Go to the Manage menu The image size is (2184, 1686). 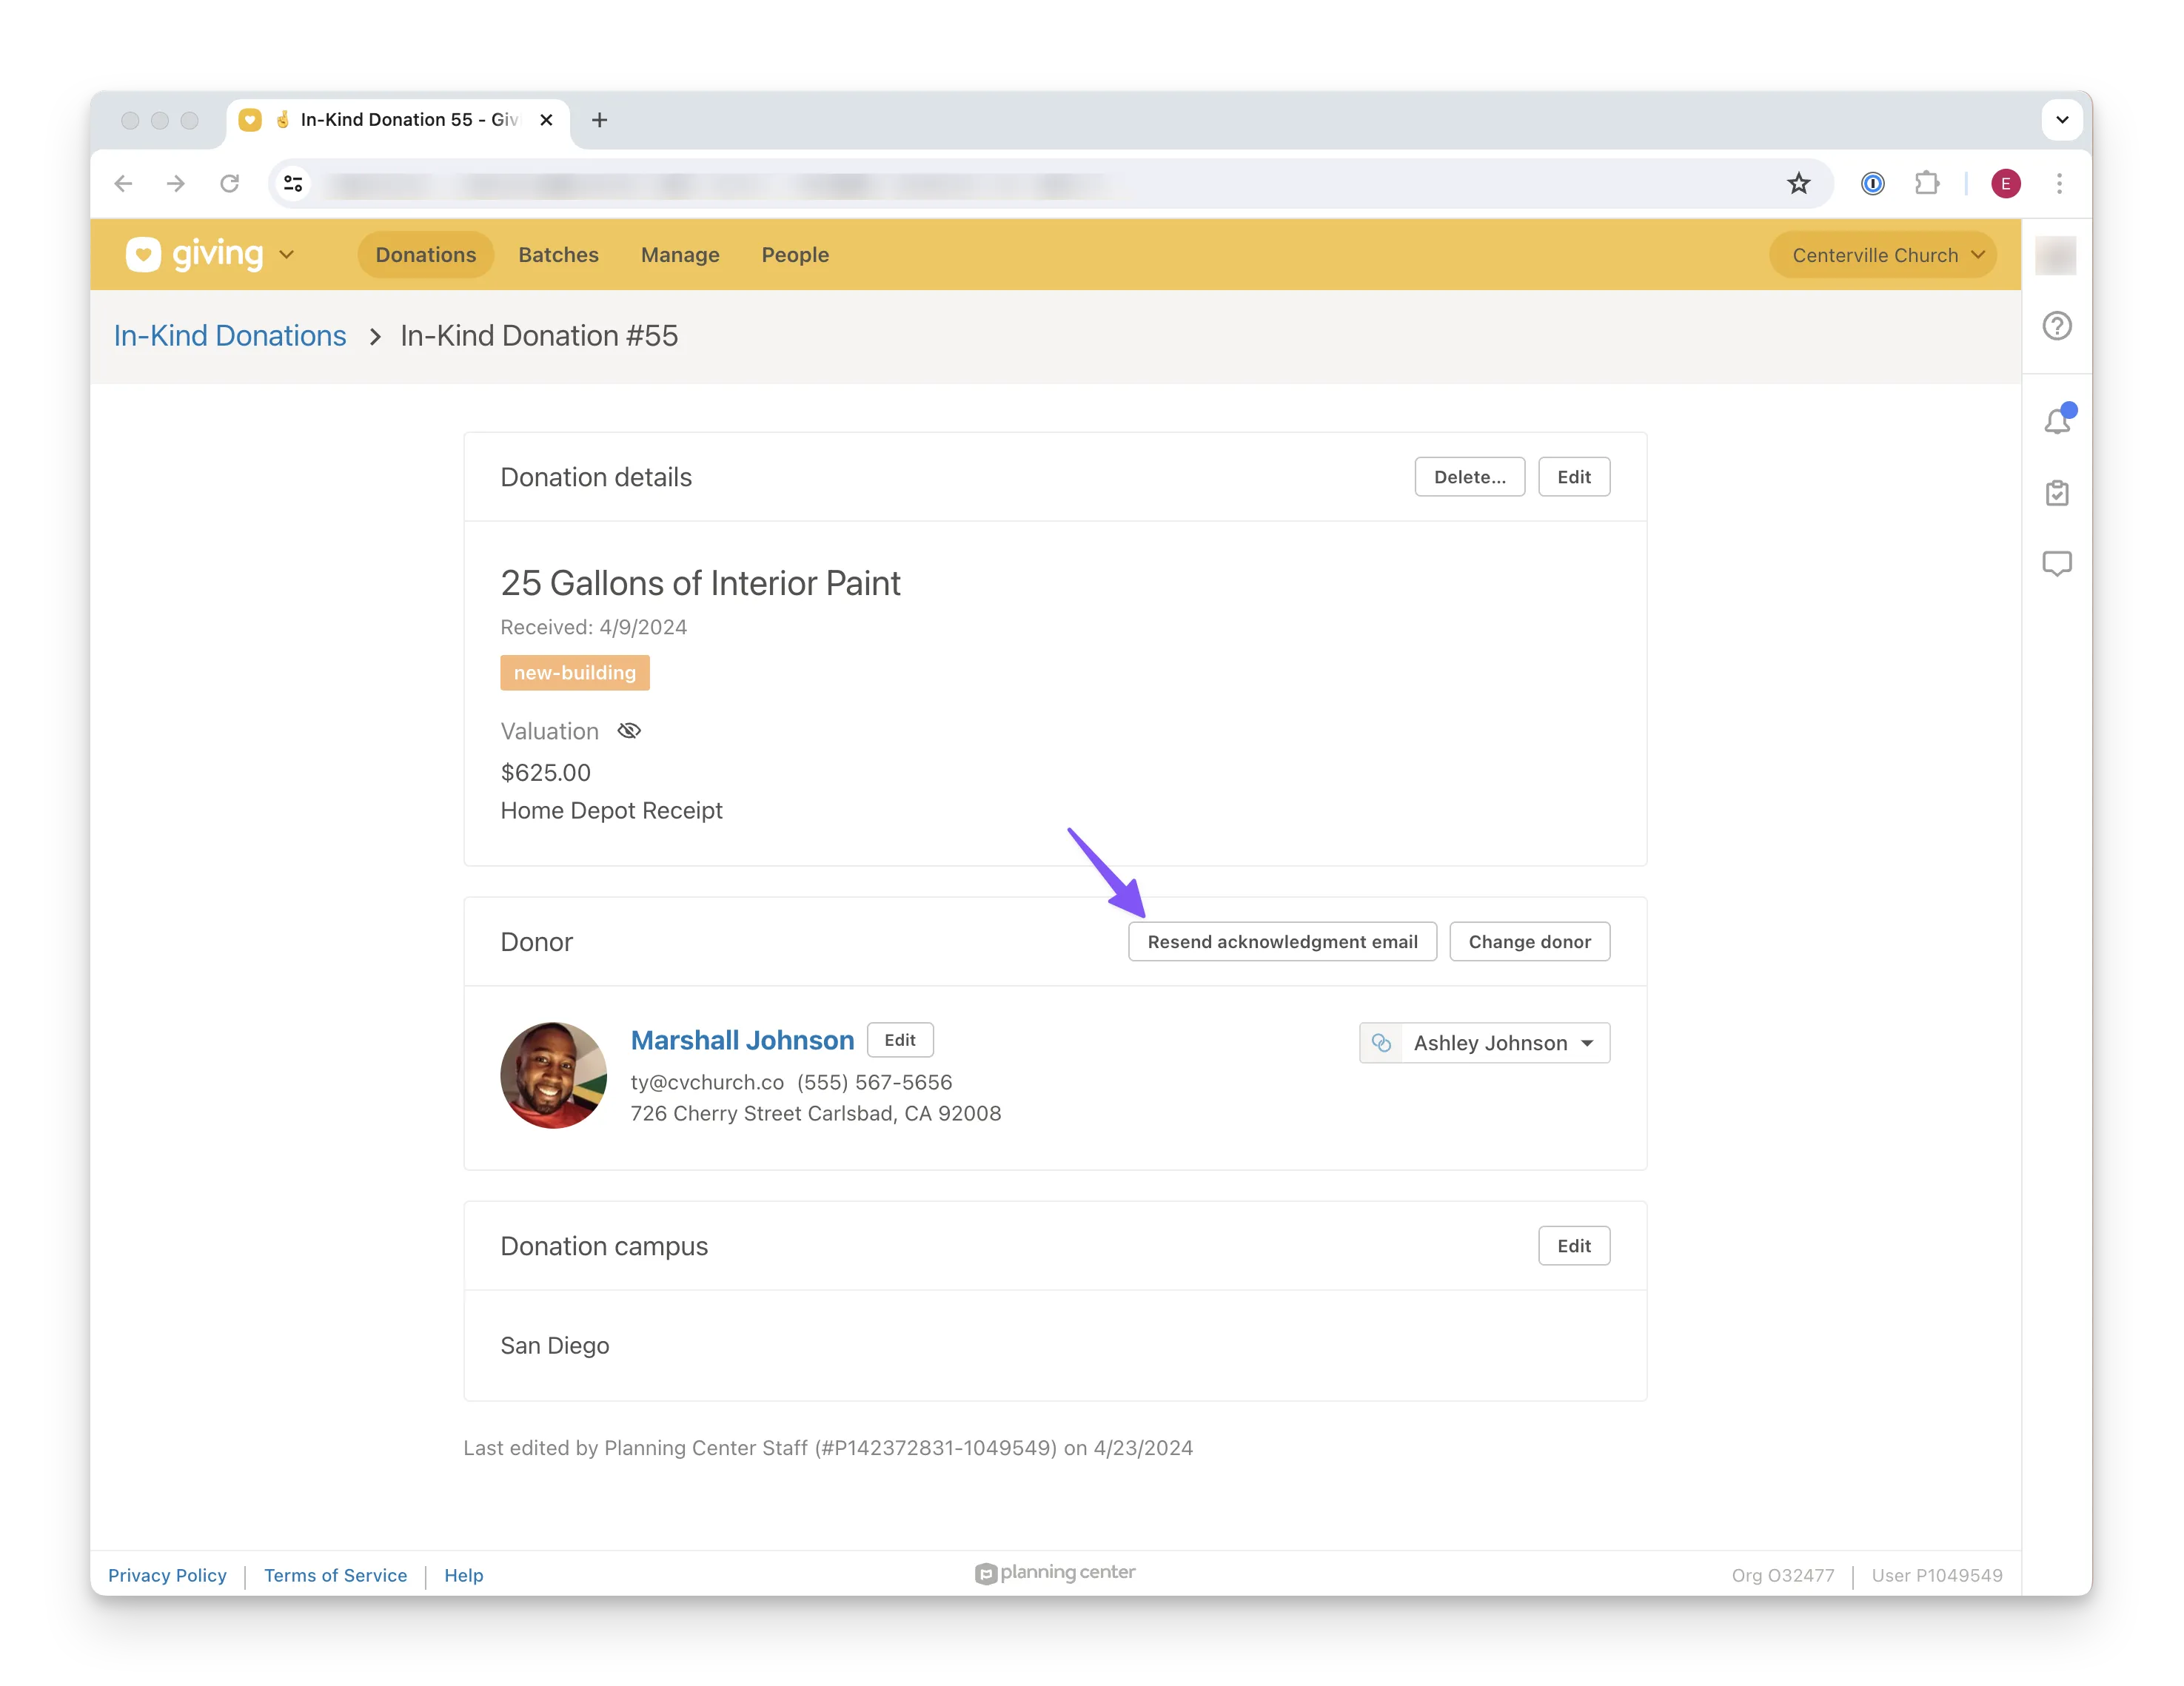tap(680, 255)
